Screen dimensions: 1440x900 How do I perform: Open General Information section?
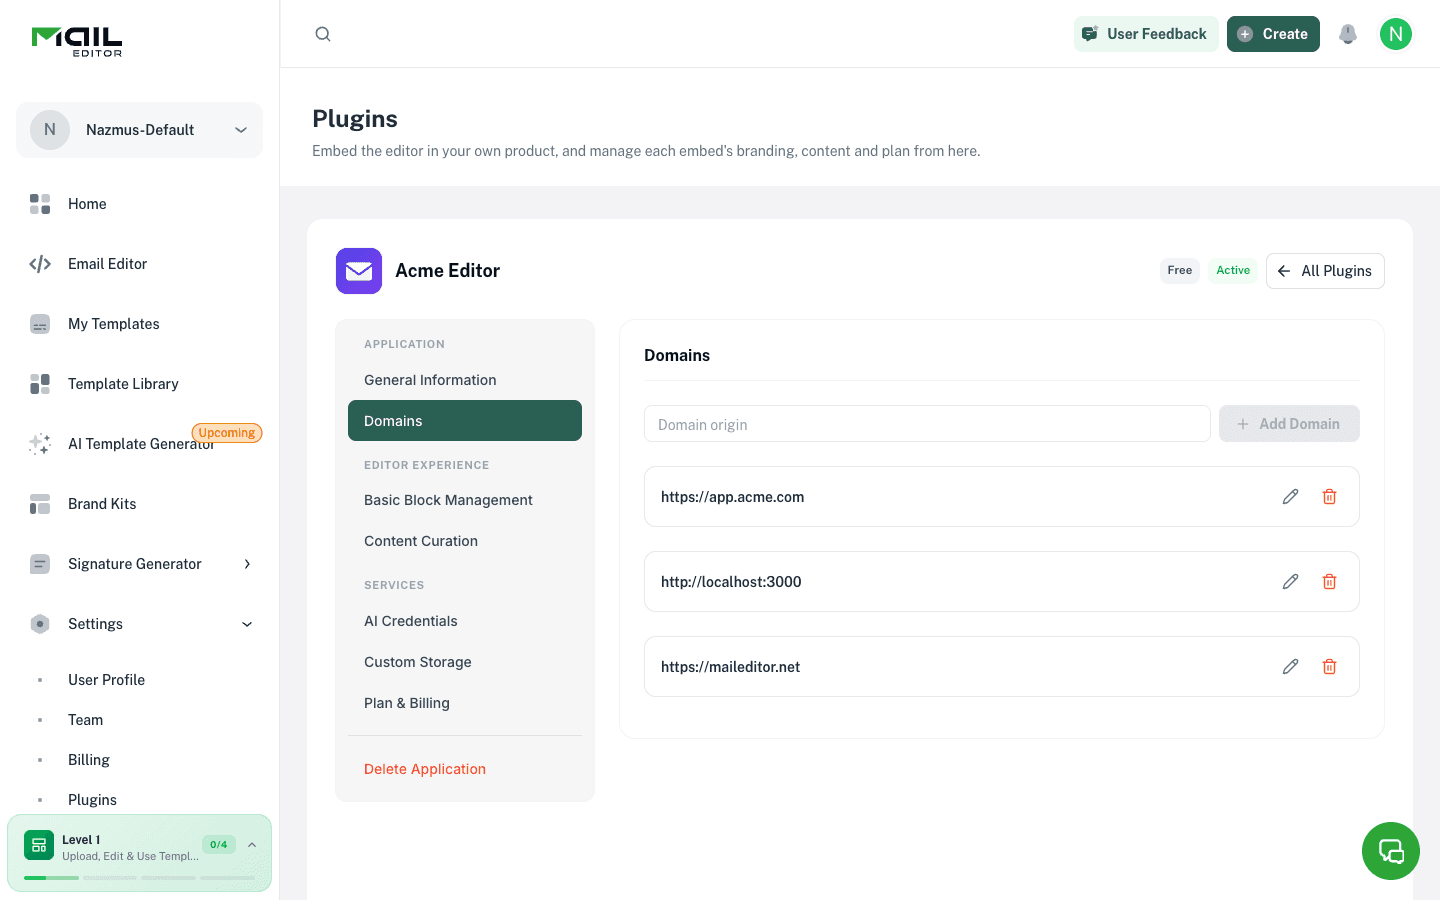[x=465, y=380]
